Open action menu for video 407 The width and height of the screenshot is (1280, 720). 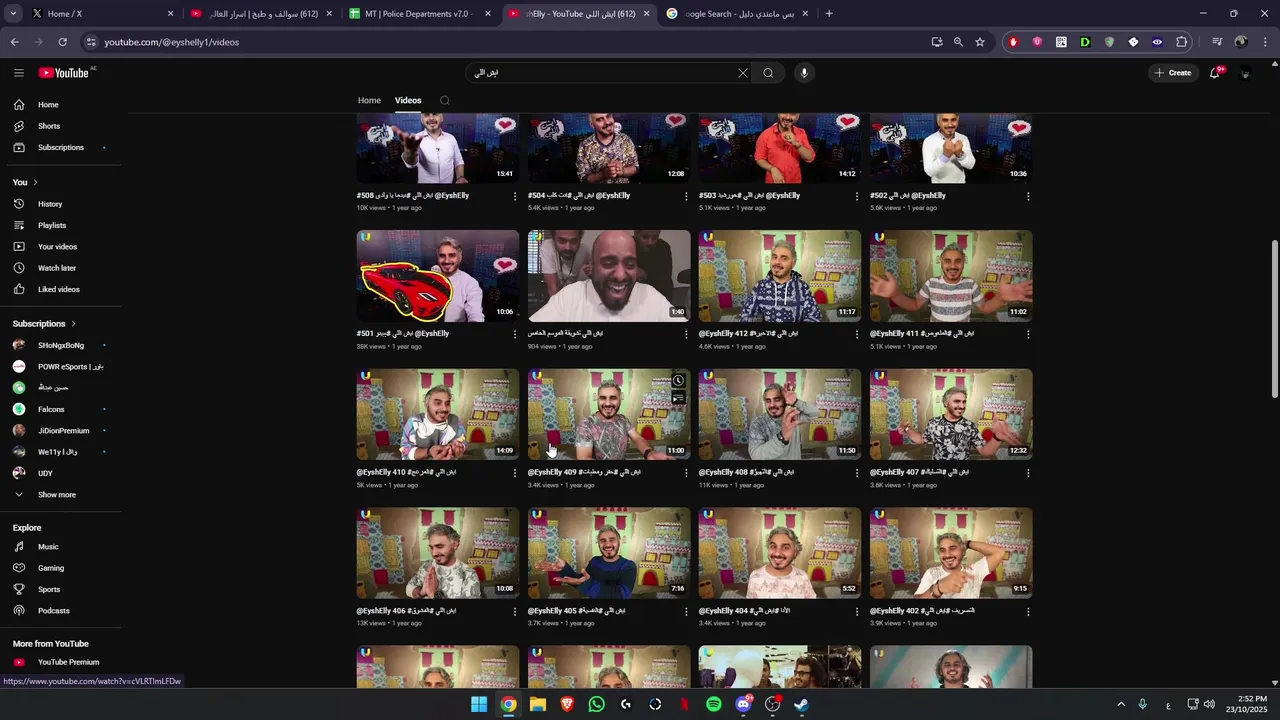[1028, 473]
